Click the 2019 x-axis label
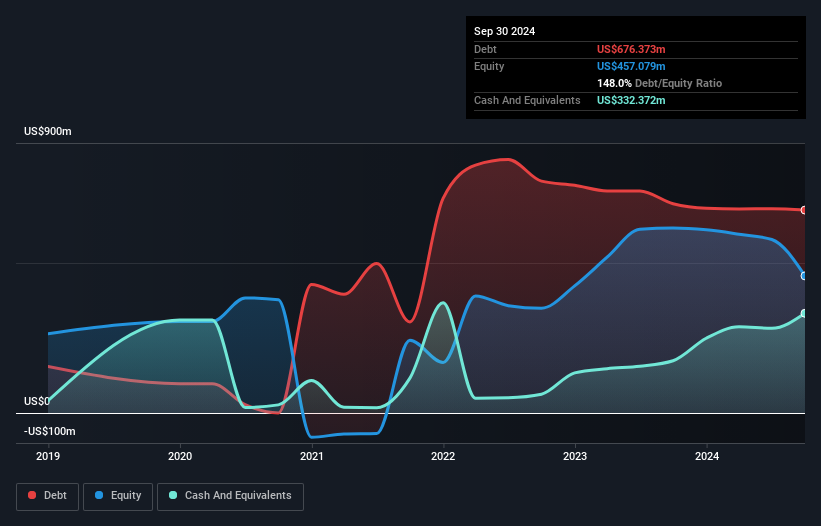 48,456
